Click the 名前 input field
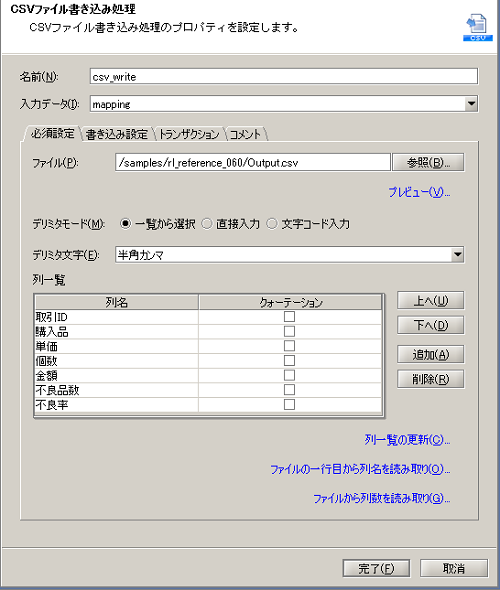500x590 pixels. point(284,76)
